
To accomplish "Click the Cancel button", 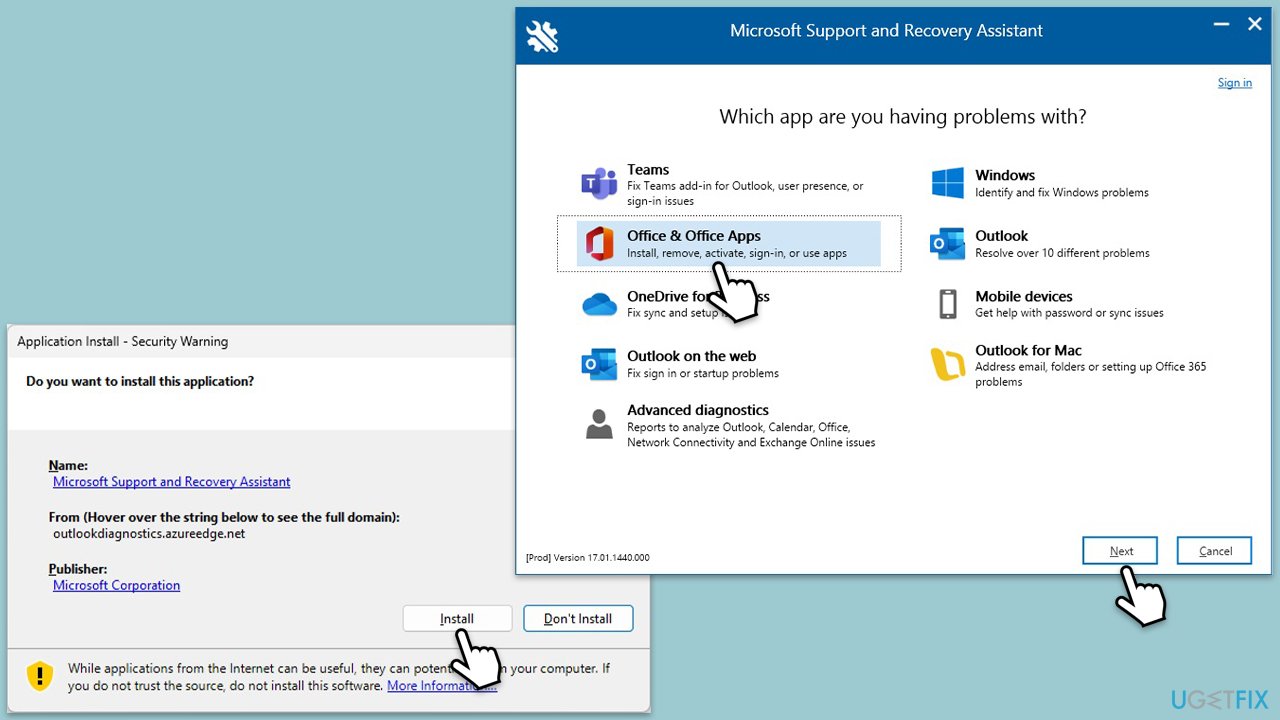I will coord(1215,551).
